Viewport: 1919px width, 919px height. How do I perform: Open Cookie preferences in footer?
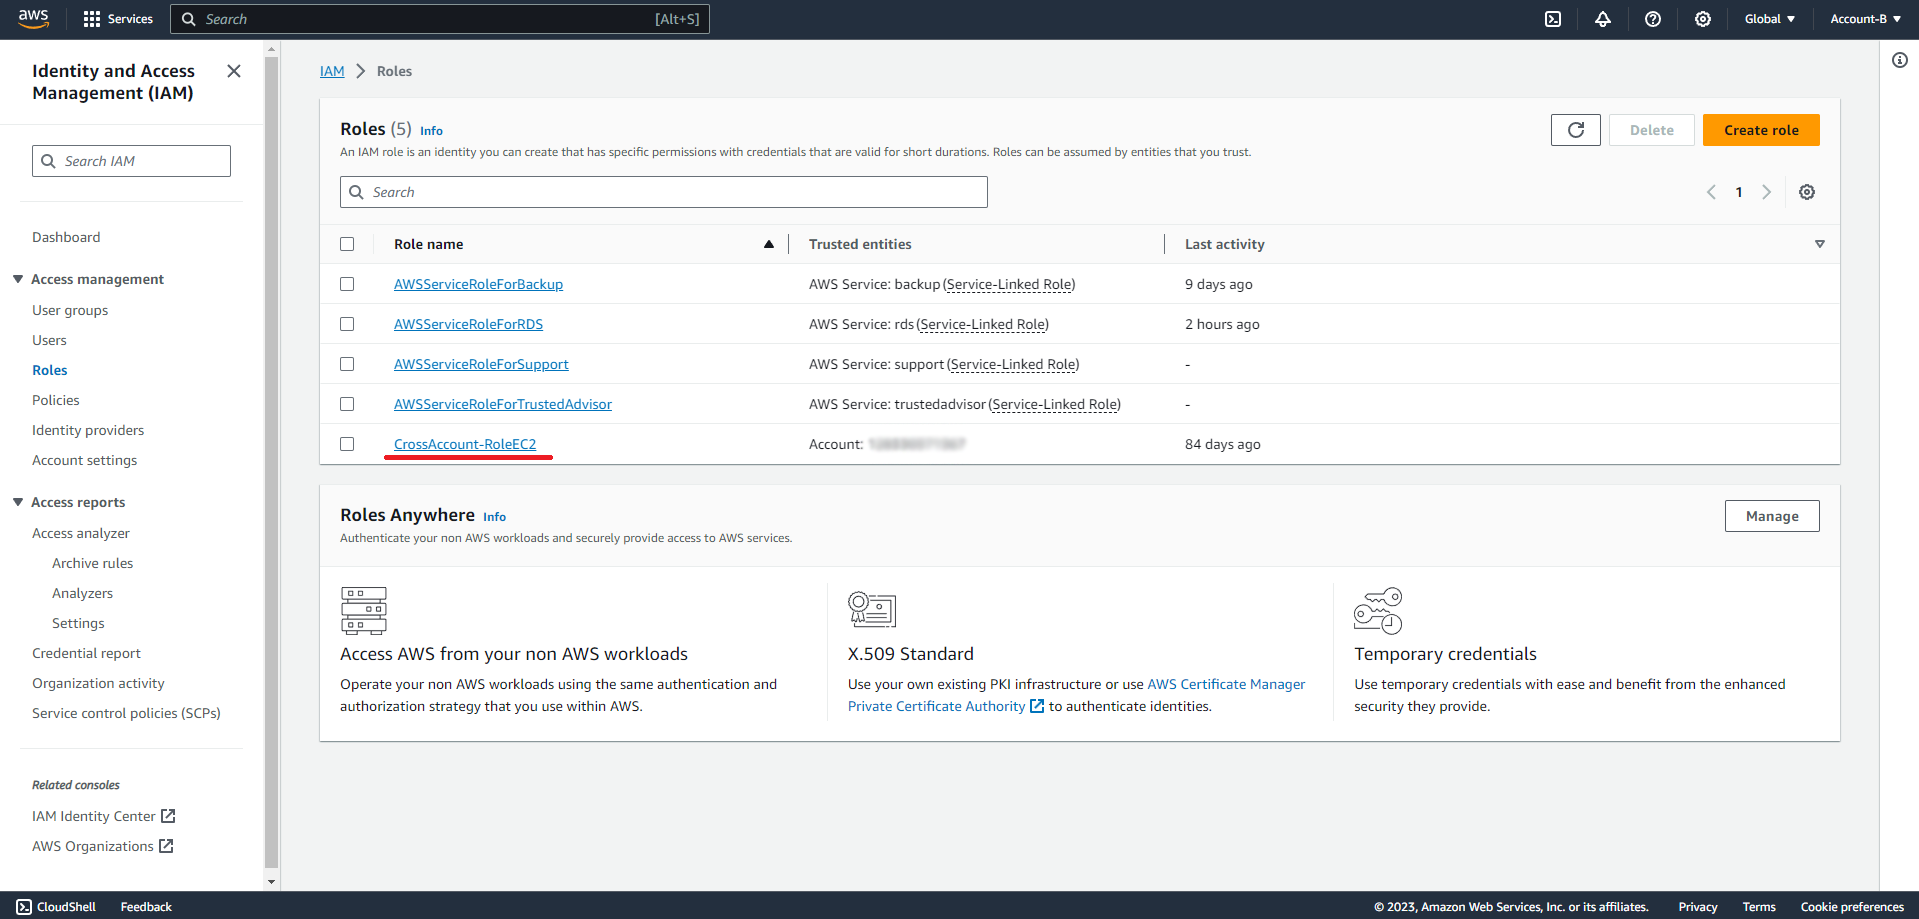[x=1852, y=907]
